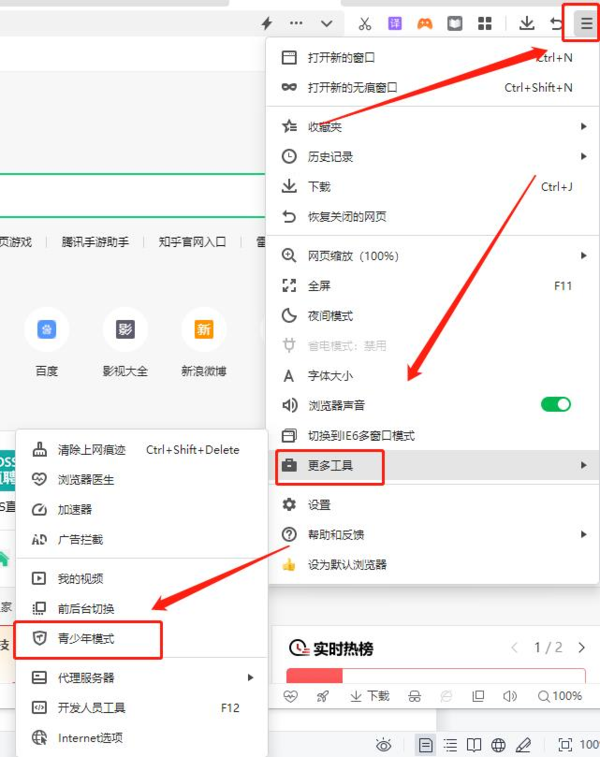Screen dimensions: 600x757
Task: Expand the 收藏夹 submenu arrow
Action: (584, 126)
